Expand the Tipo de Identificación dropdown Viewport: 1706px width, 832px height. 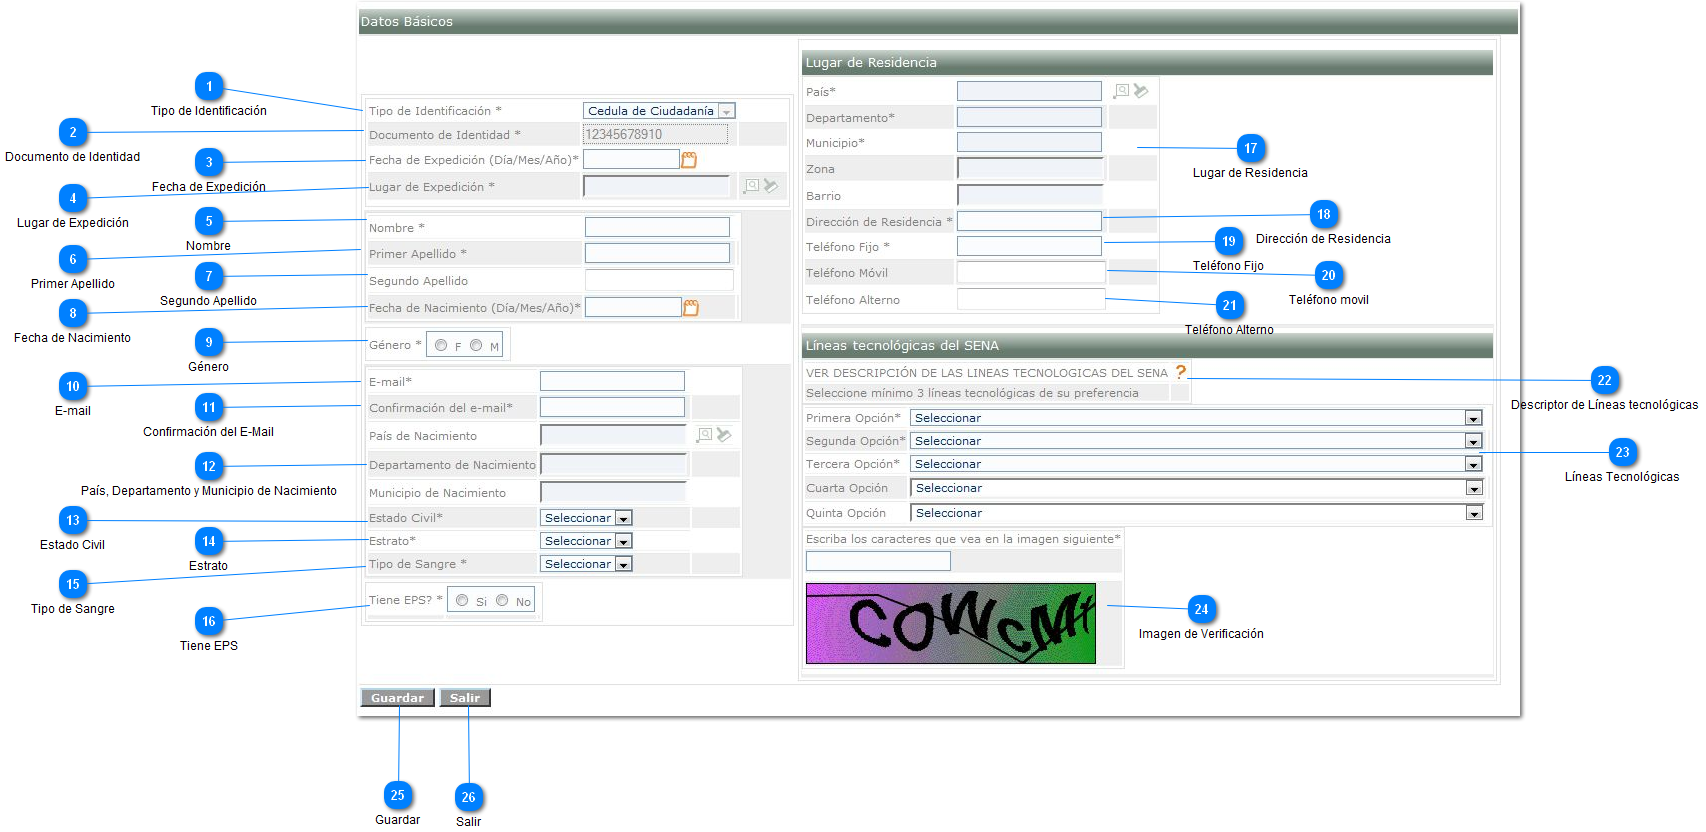[x=727, y=111]
